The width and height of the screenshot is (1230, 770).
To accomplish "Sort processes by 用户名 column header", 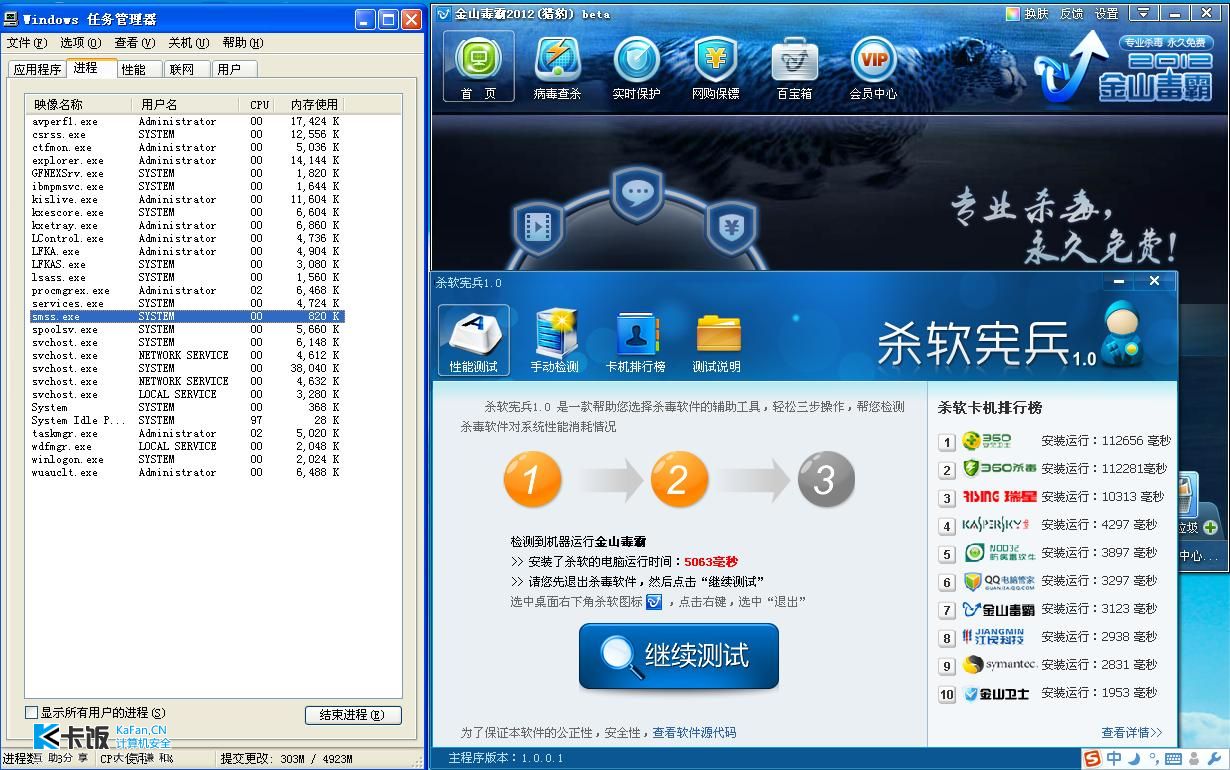I will point(185,104).
